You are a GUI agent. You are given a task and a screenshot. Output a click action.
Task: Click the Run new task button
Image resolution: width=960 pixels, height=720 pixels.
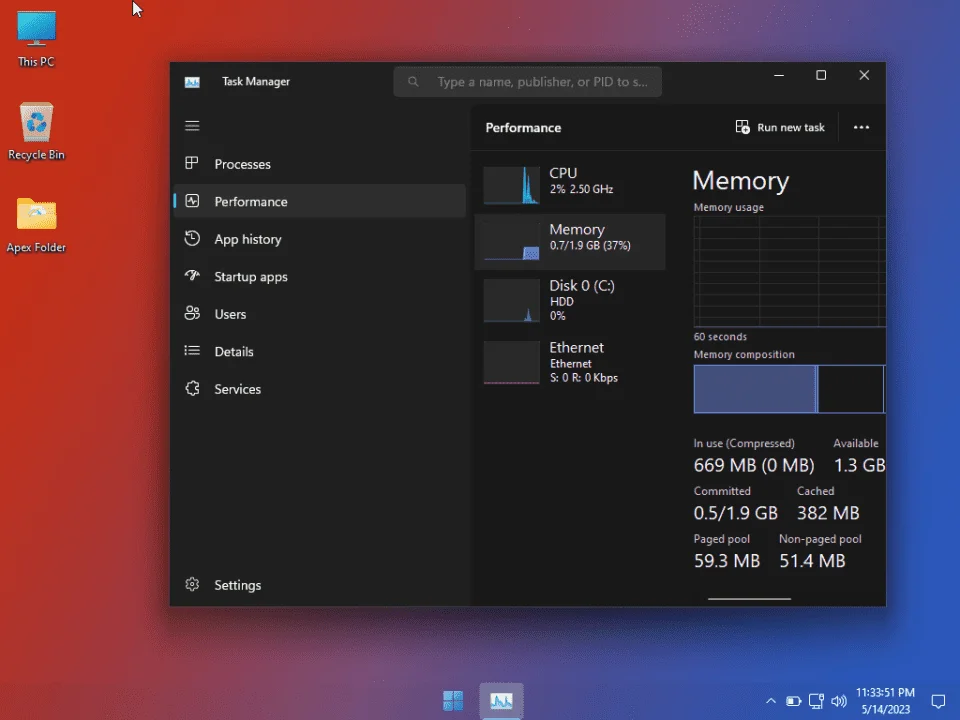coord(780,127)
